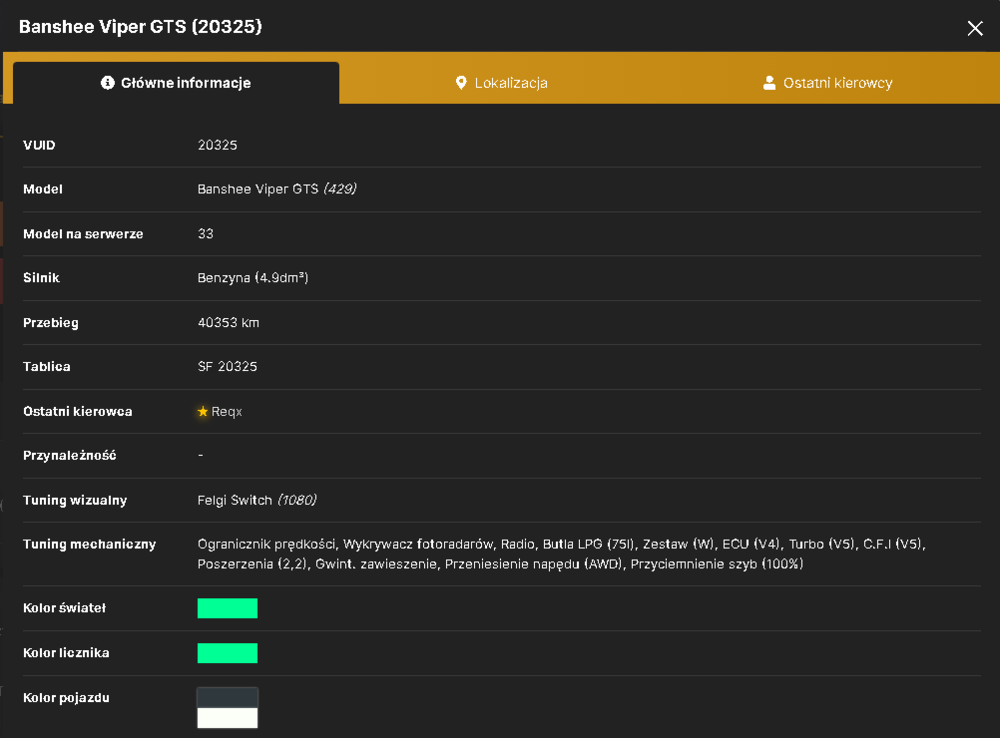
Task: Click the model value Banshee Viper GTS (429)
Action: 277,189
